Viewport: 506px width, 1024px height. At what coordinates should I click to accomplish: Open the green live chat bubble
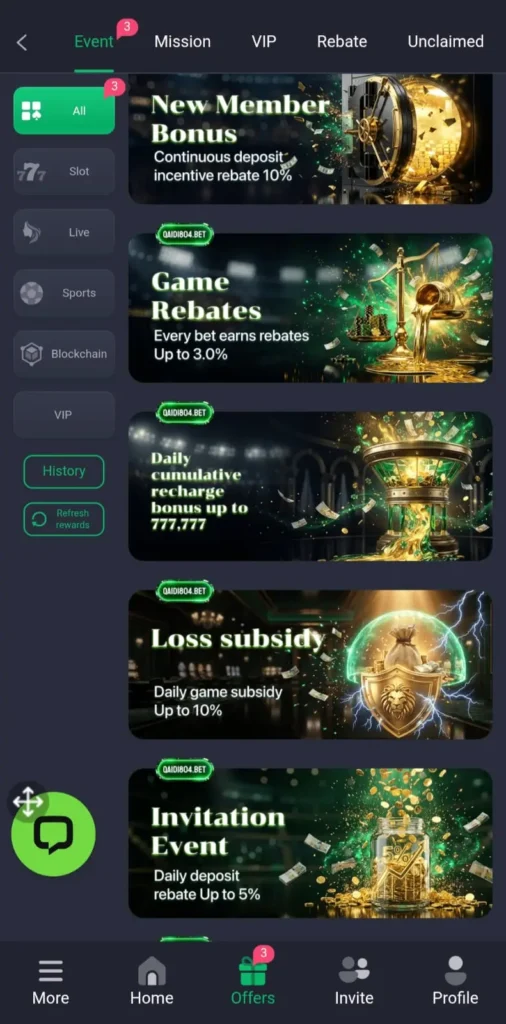click(54, 834)
